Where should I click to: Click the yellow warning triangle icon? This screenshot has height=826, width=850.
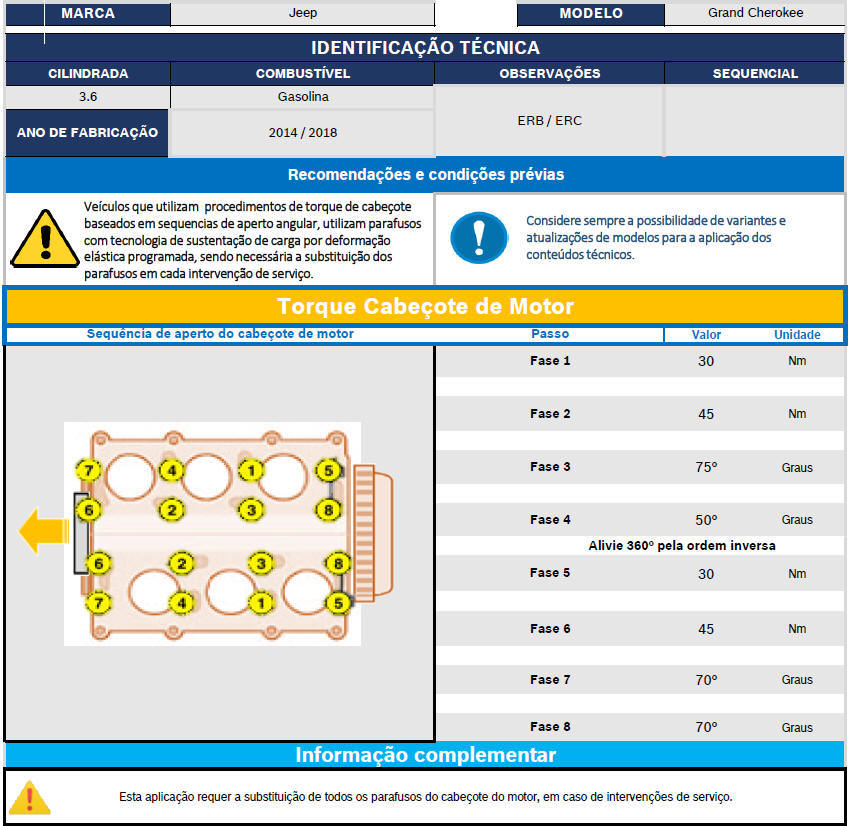[x=43, y=237]
